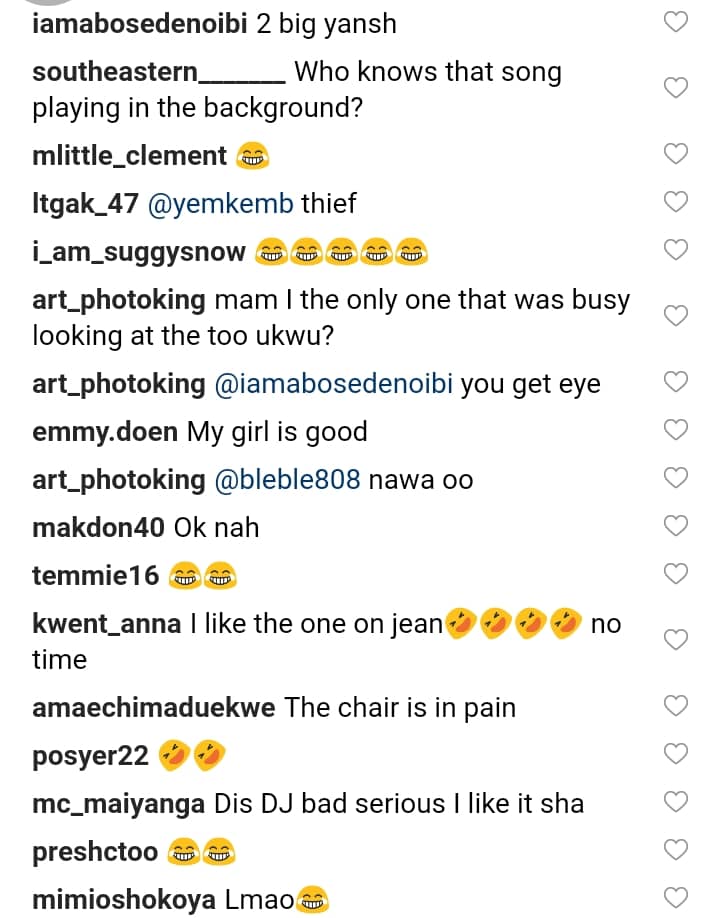Tap the username temmie16

point(96,576)
